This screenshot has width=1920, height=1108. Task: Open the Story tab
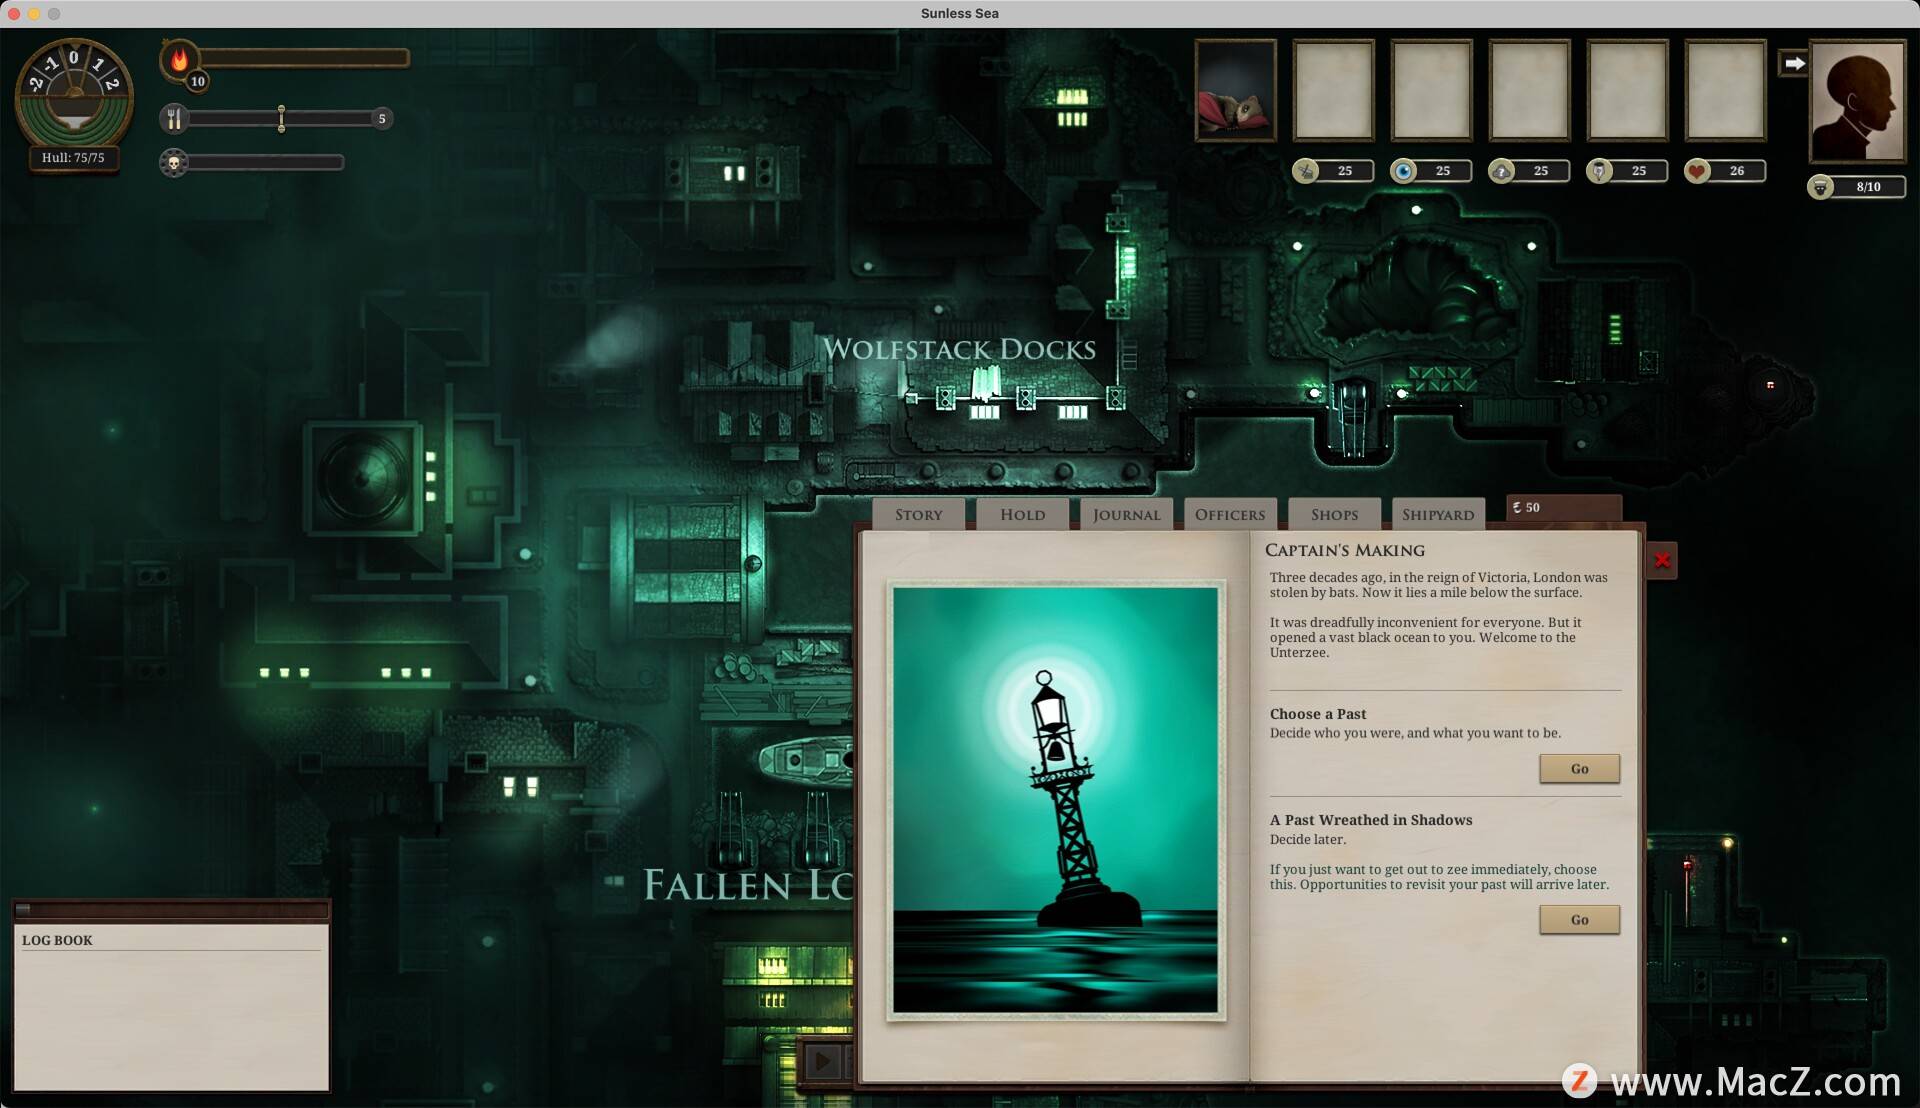click(x=918, y=514)
